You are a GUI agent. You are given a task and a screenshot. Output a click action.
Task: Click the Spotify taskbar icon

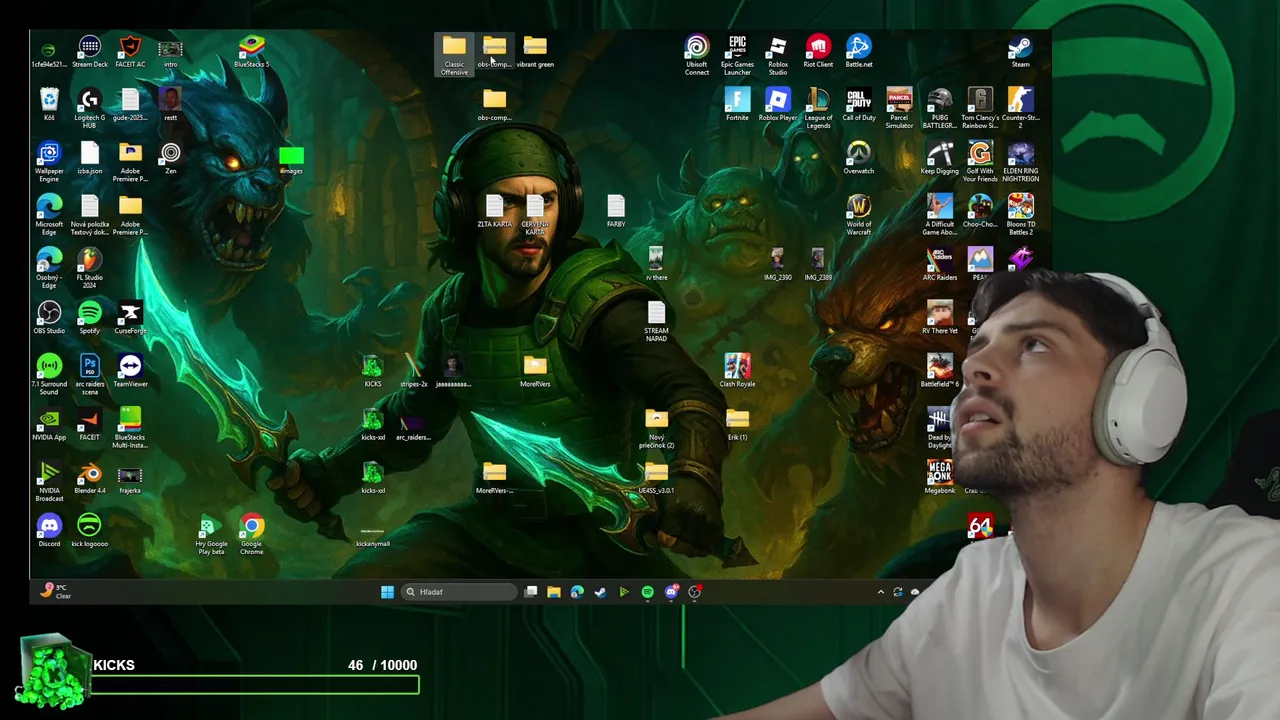(648, 592)
